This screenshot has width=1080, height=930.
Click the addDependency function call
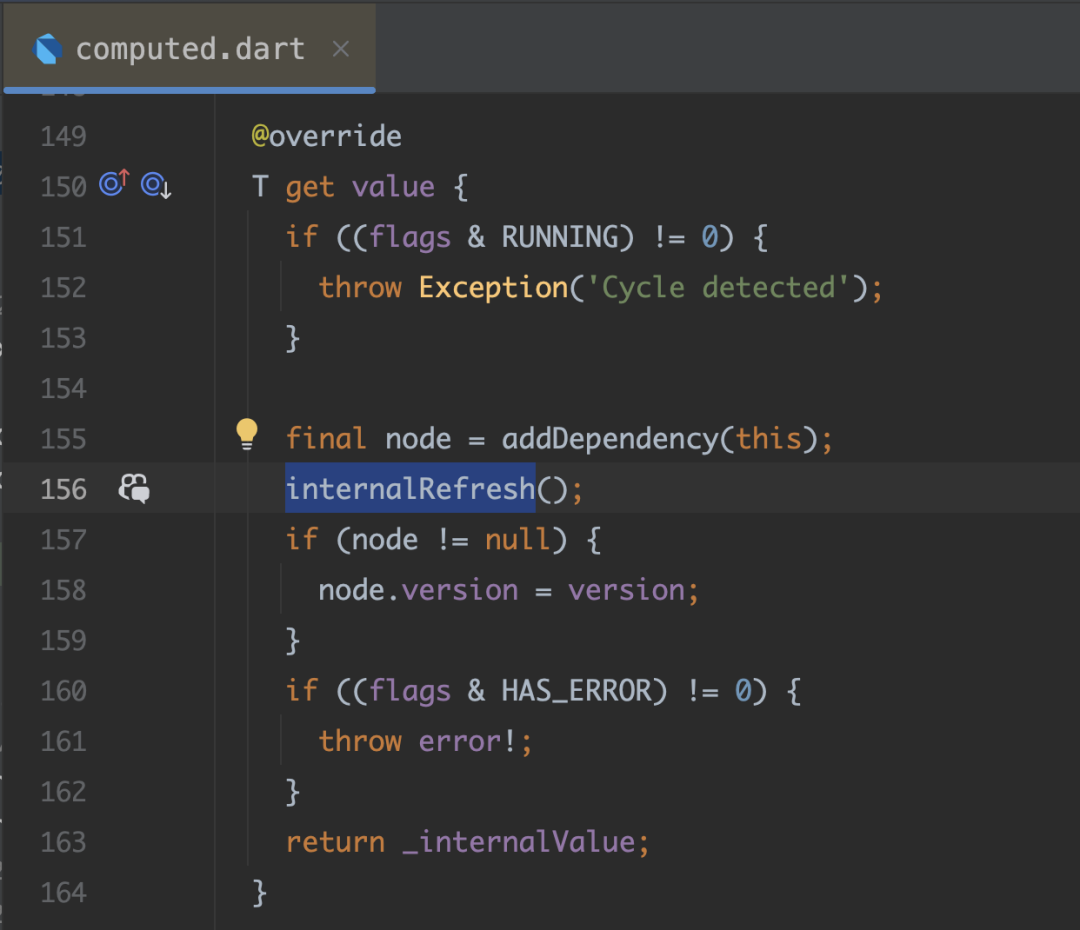click(609, 438)
